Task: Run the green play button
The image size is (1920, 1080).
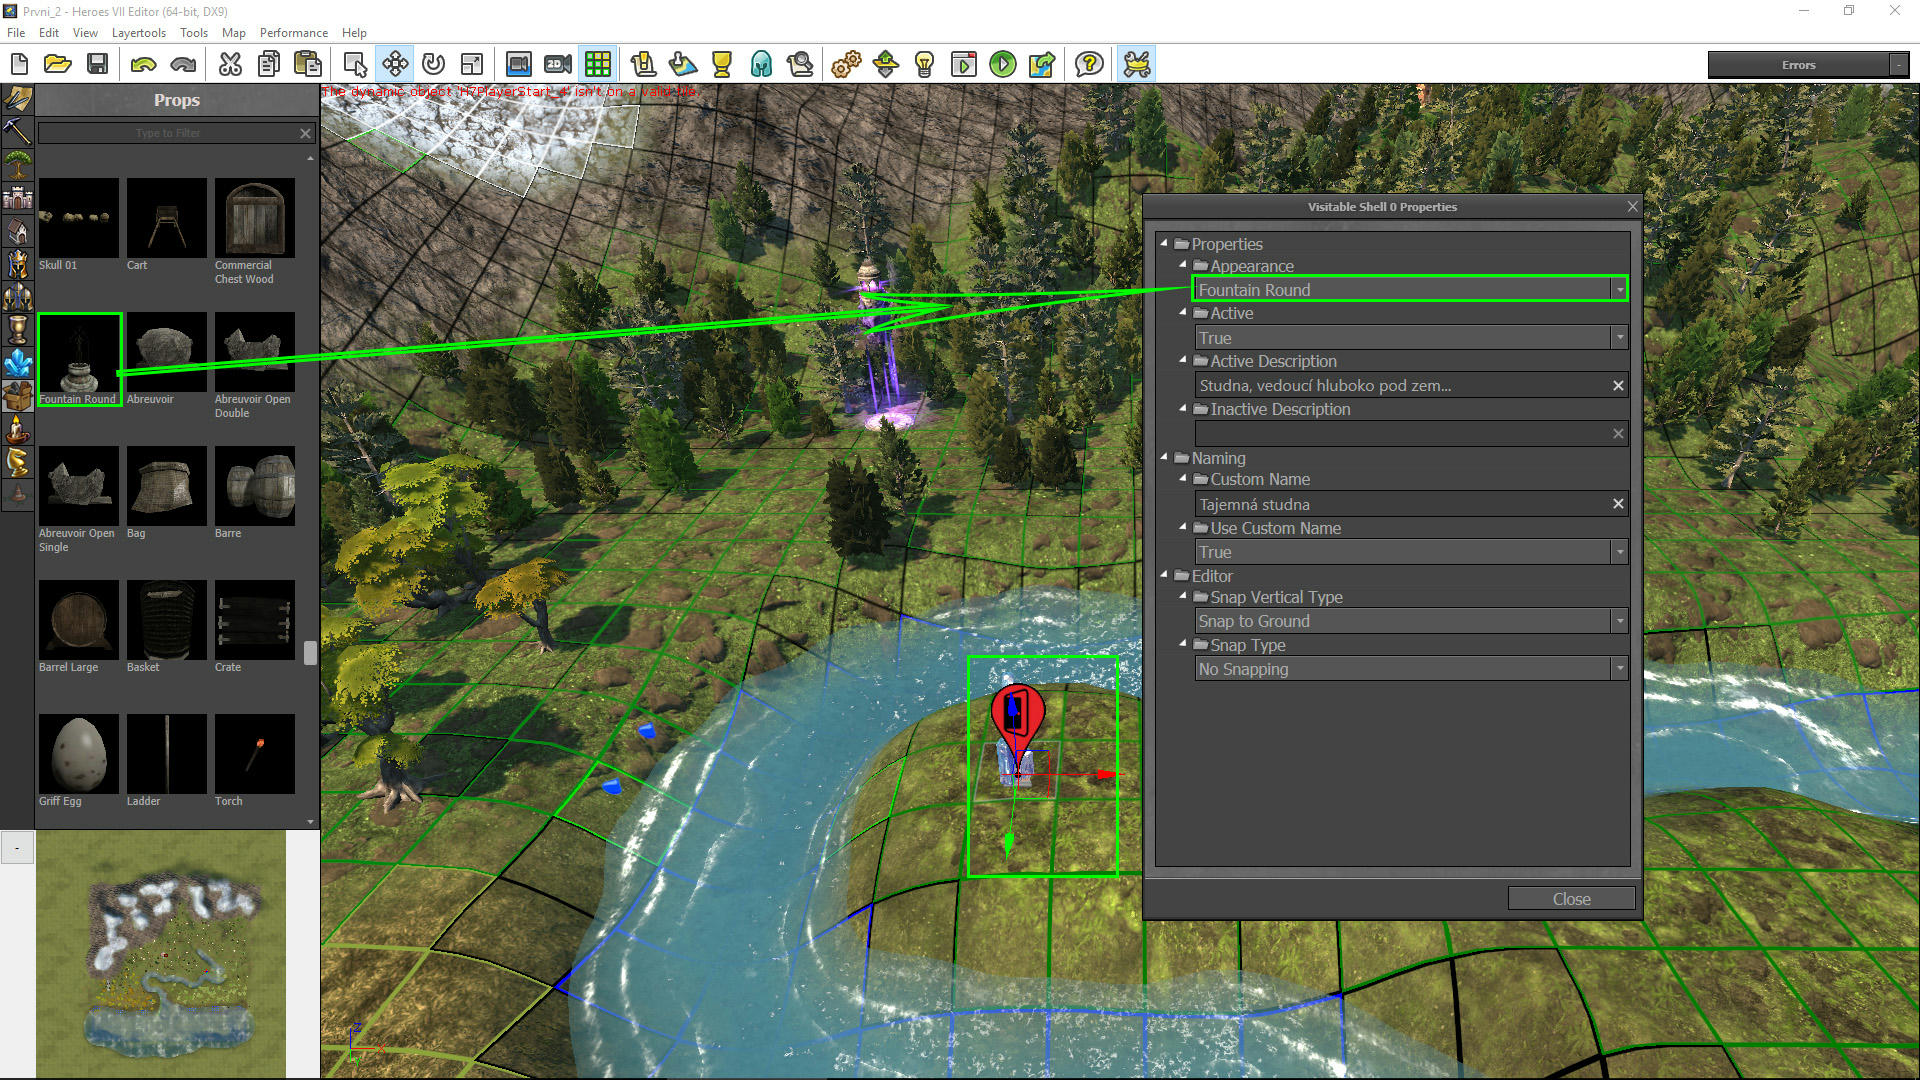Action: click(x=1003, y=65)
